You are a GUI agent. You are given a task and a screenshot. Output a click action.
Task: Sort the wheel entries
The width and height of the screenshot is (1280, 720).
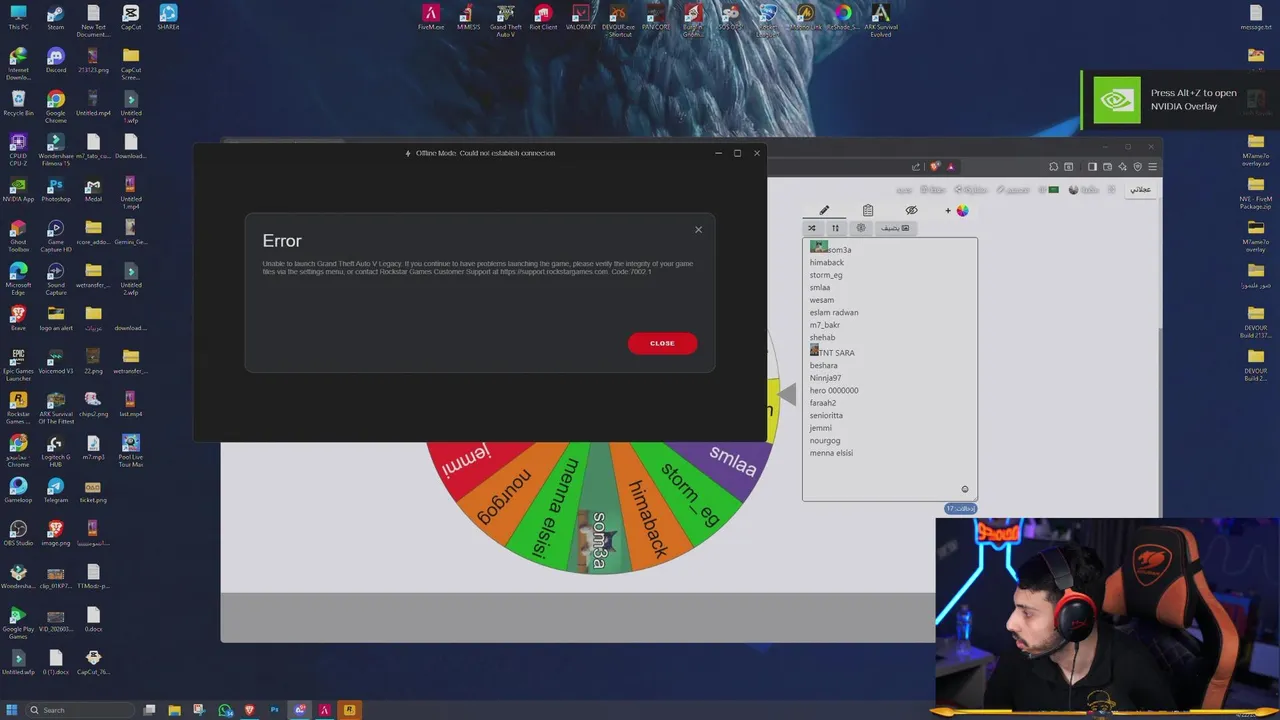(836, 228)
